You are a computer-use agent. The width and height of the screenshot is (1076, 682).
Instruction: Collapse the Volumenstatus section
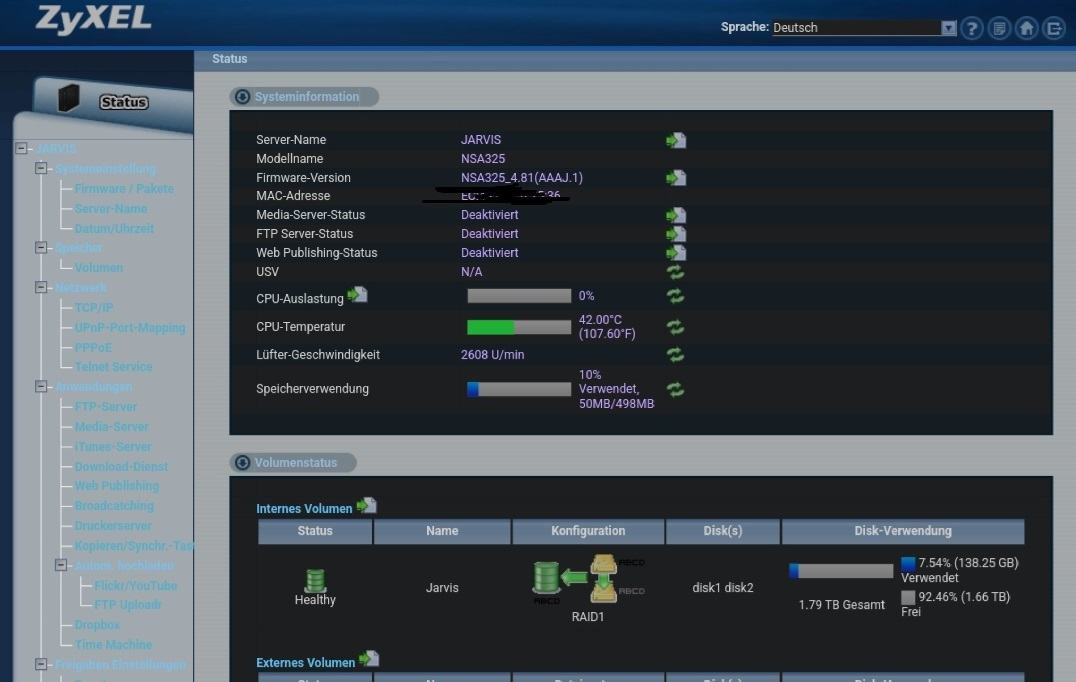click(x=242, y=462)
